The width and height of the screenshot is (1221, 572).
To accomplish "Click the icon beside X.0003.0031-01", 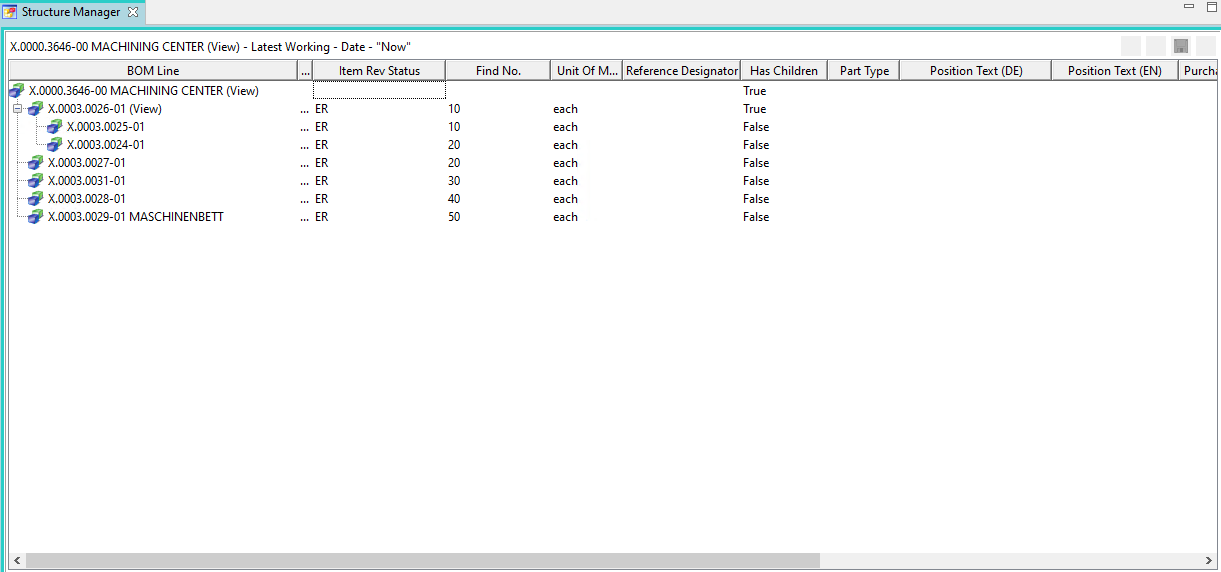I will (36, 181).
